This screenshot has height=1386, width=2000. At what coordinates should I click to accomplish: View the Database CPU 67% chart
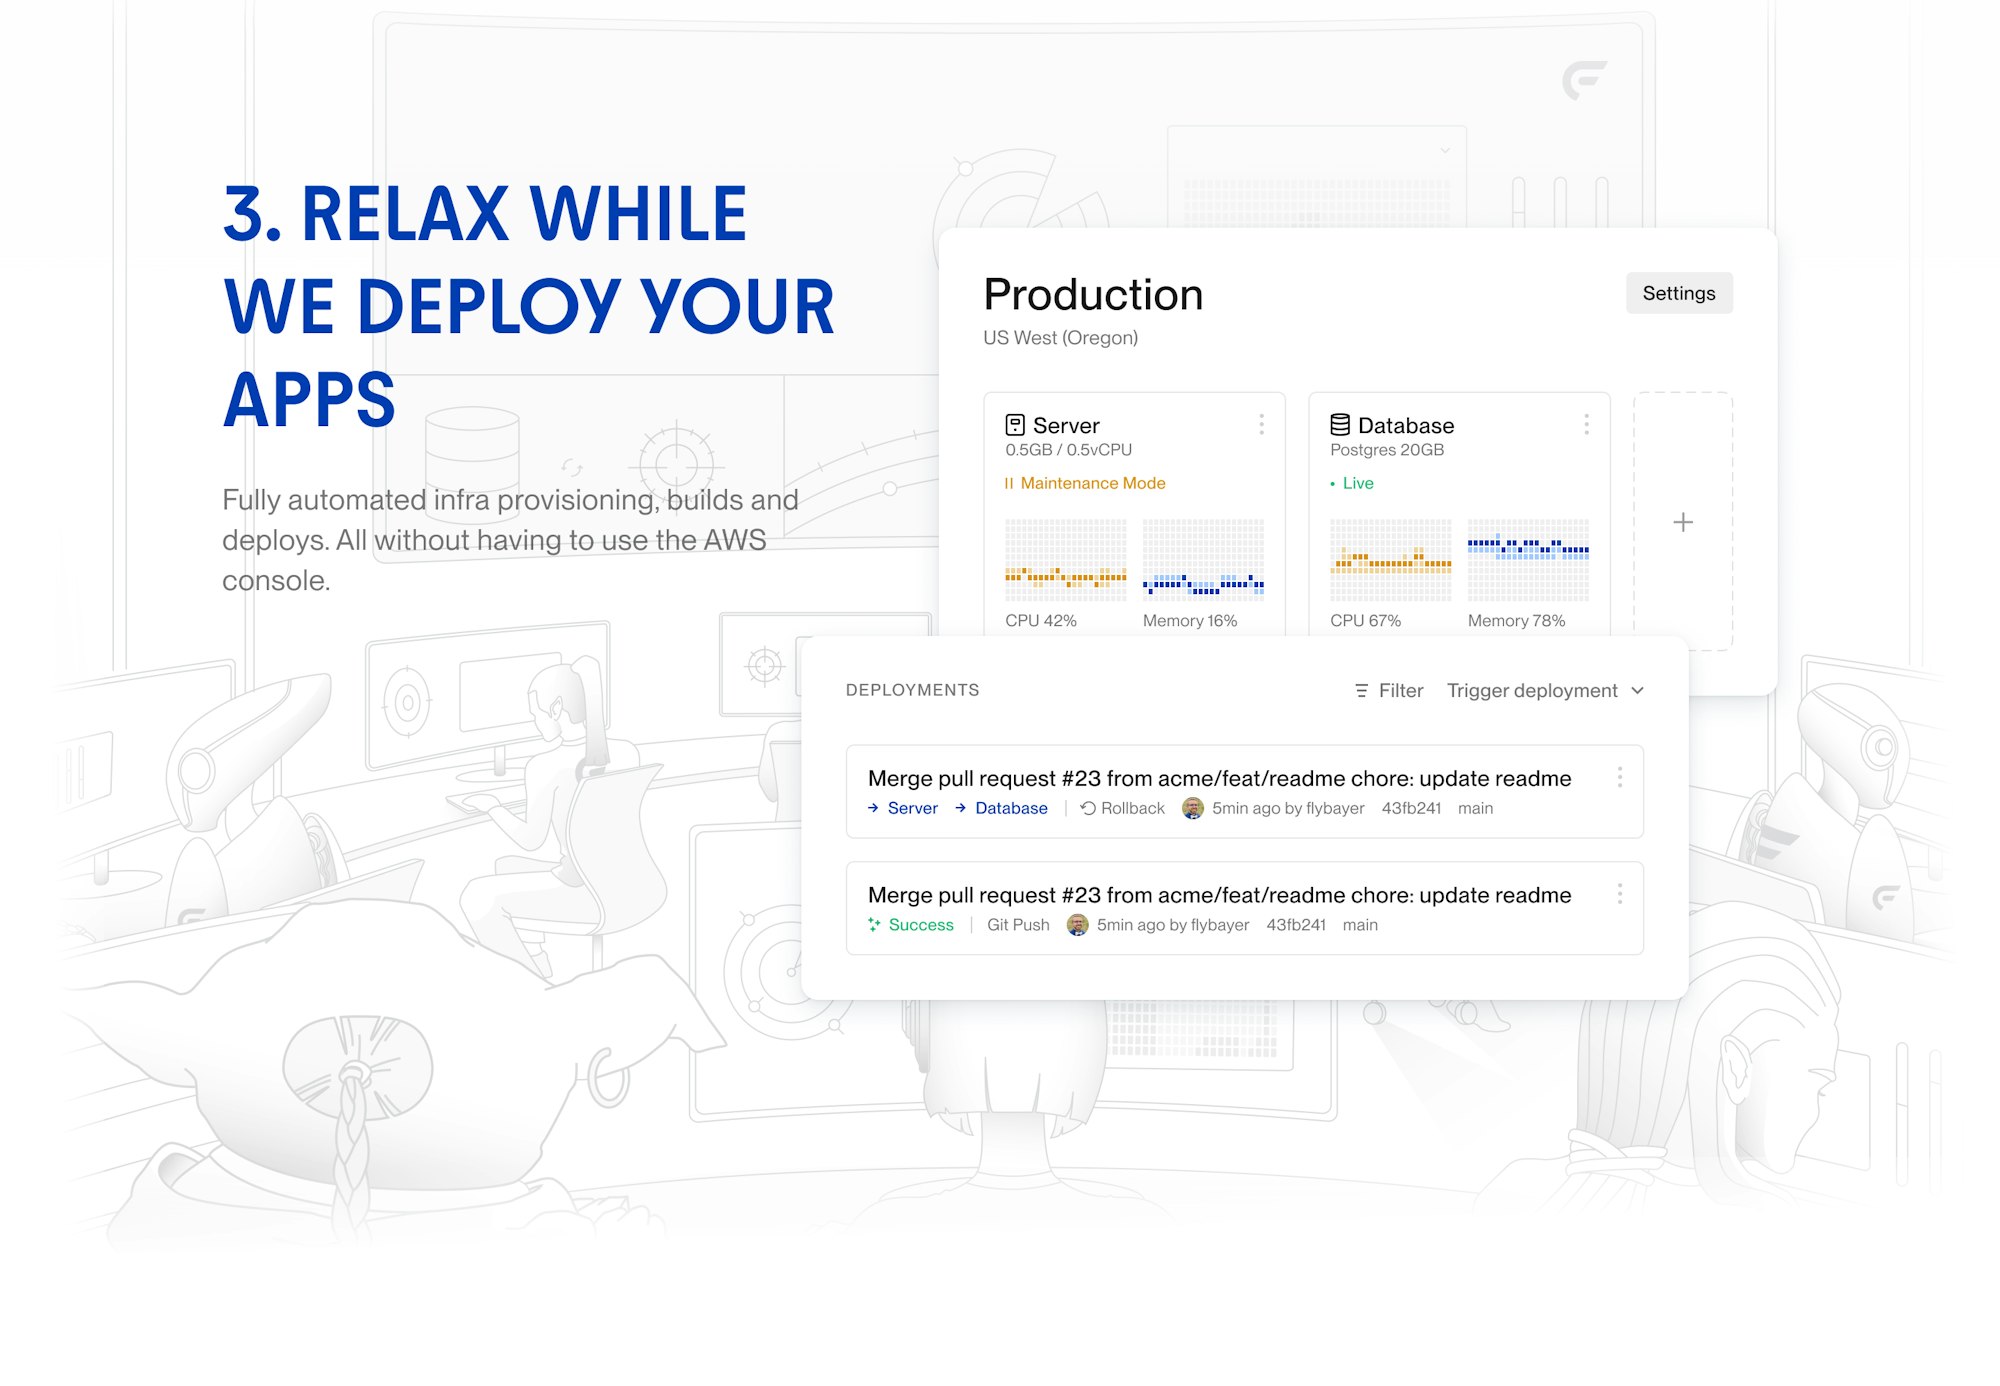[1390, 559]
